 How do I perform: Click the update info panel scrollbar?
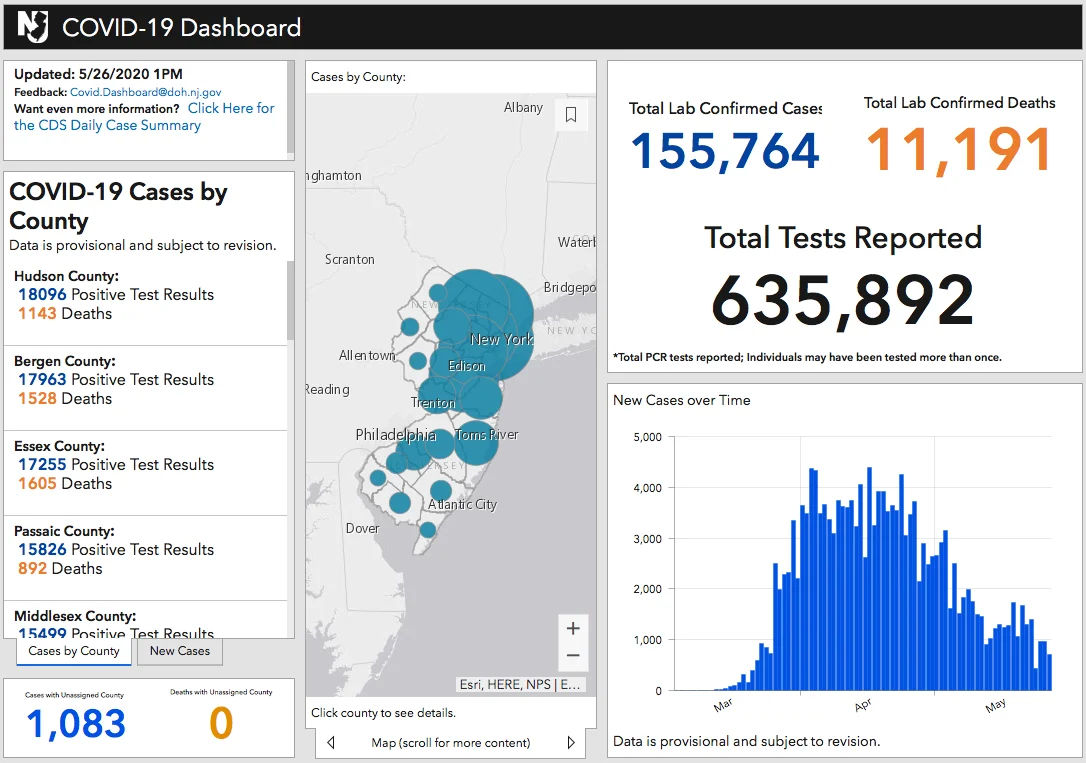pos(291,107)
